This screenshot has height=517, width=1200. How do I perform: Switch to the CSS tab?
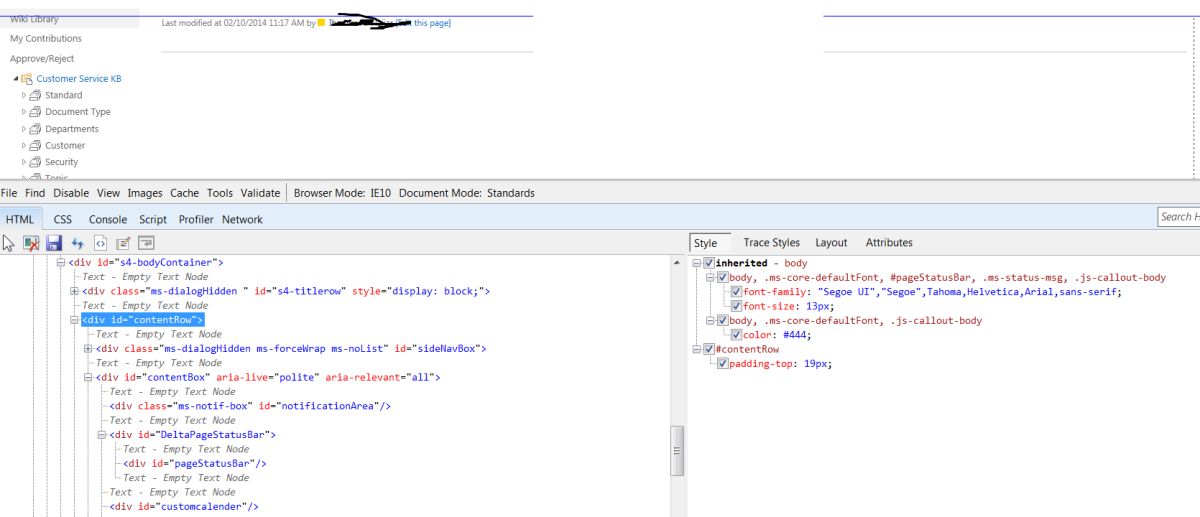tap(62, 220)
